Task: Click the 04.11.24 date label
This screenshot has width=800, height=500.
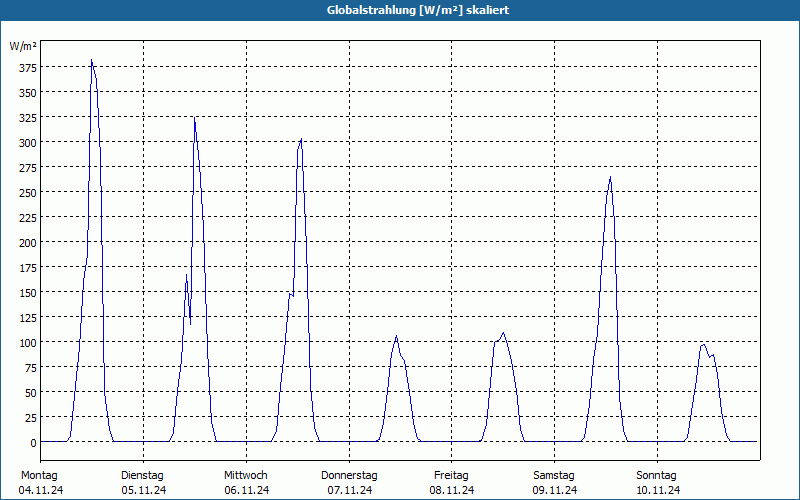Action: 41,490
